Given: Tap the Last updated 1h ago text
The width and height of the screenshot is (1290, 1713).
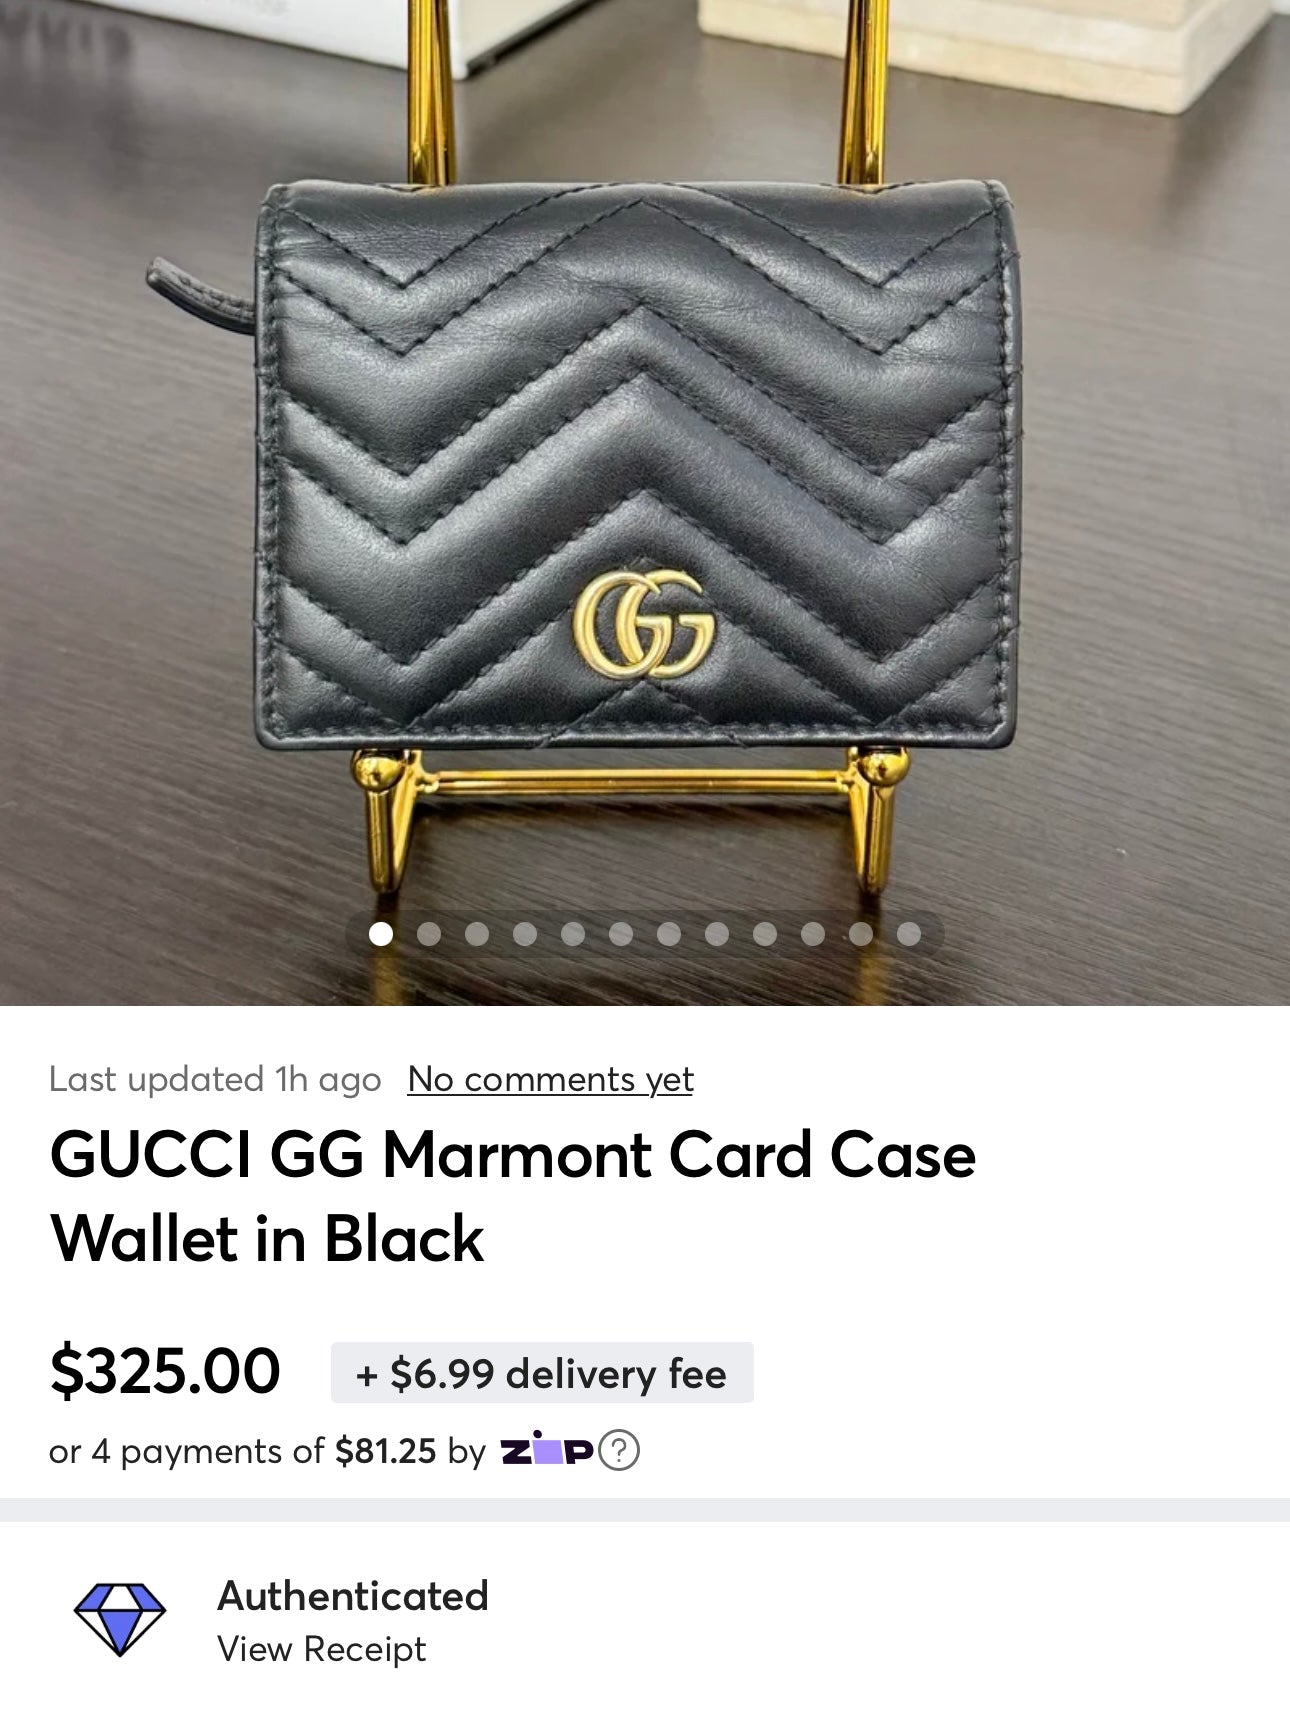Looking at the screenshot, I should (x=215, y=1079).
